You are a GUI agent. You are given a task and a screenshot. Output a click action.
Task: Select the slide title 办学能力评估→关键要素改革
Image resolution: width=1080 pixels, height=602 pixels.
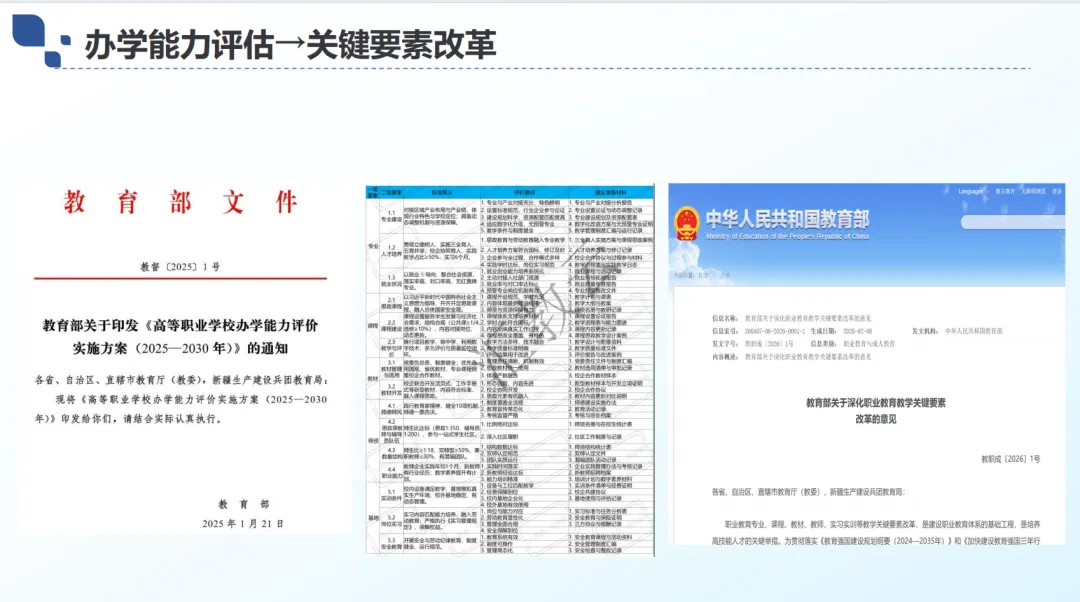coord(290,45)
